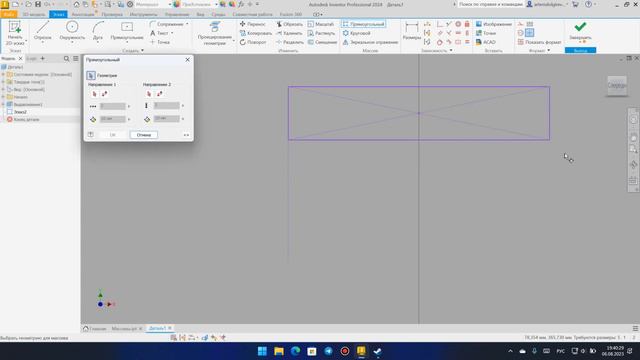Open the Деталь1 document tab at bottom
The image size is (640, 360).
(157, 328)
